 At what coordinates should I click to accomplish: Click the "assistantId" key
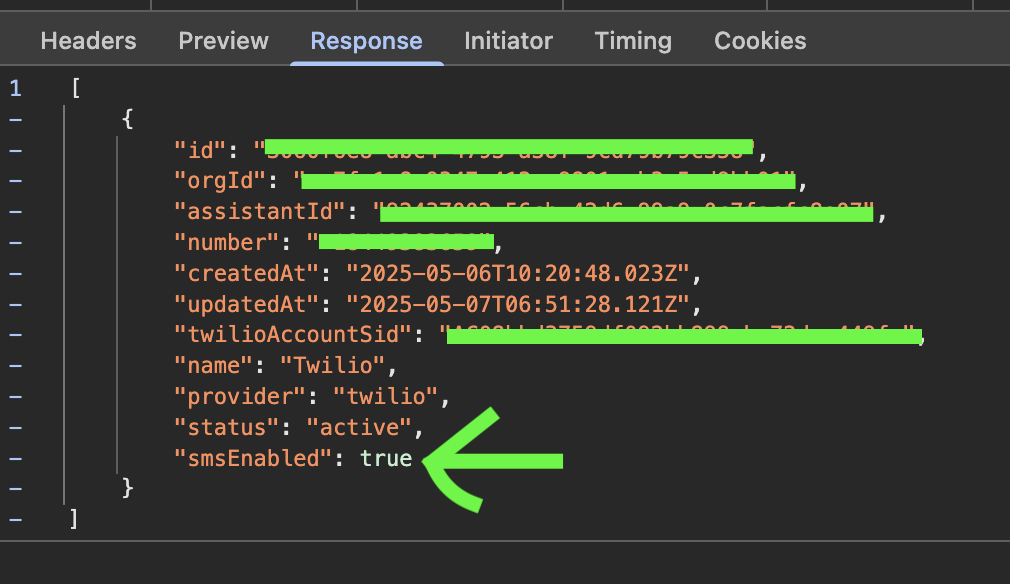pos(259,212)
